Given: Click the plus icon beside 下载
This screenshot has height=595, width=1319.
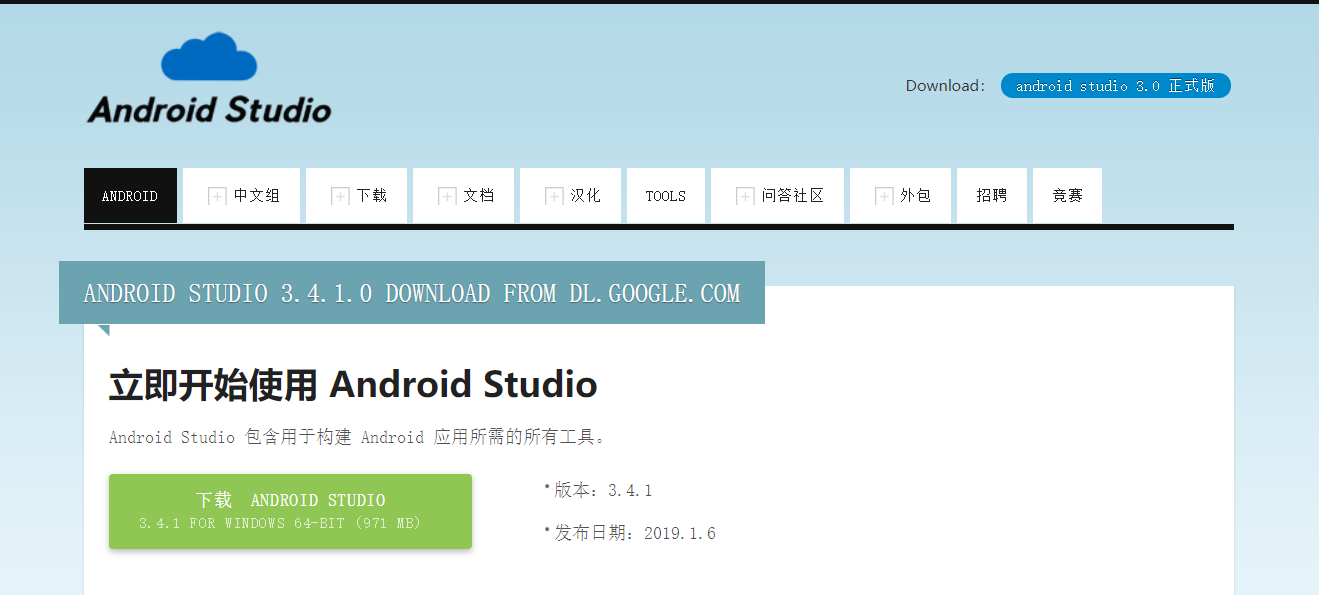Looking at the screenshot, I should click(340, 195).
